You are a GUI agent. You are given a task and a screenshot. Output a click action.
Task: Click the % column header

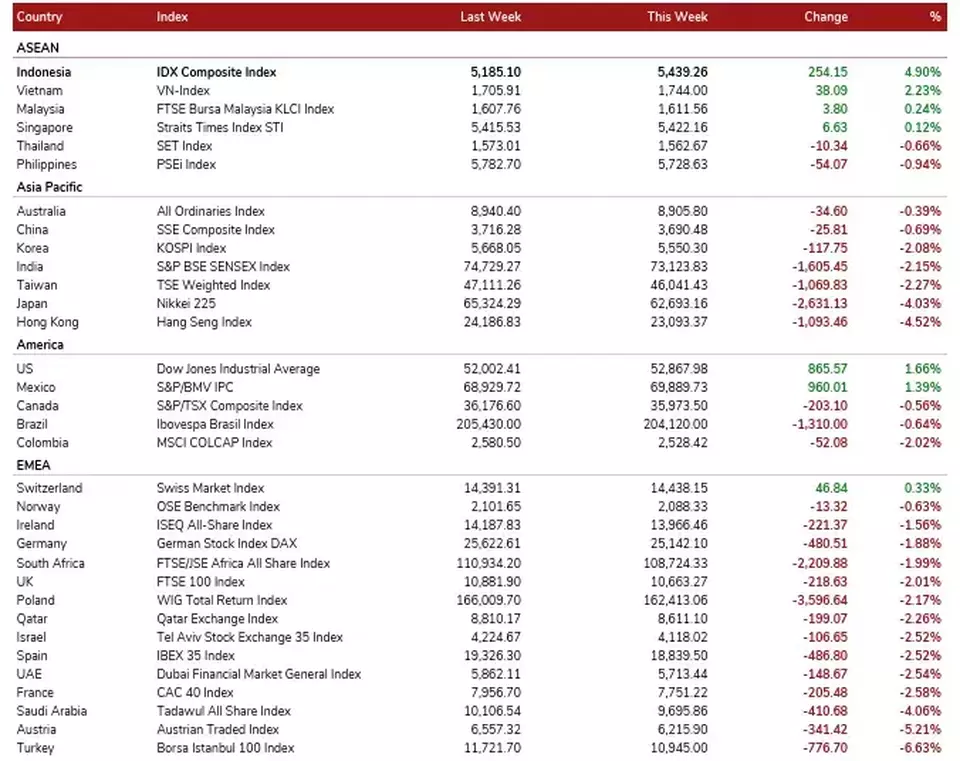[935, 17]
